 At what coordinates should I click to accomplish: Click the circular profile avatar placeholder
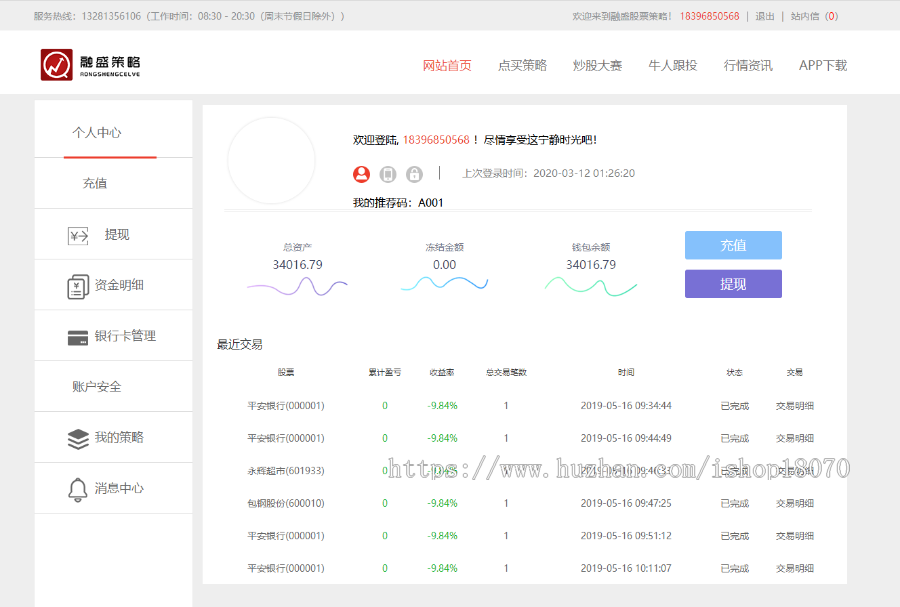click(271, 160)
